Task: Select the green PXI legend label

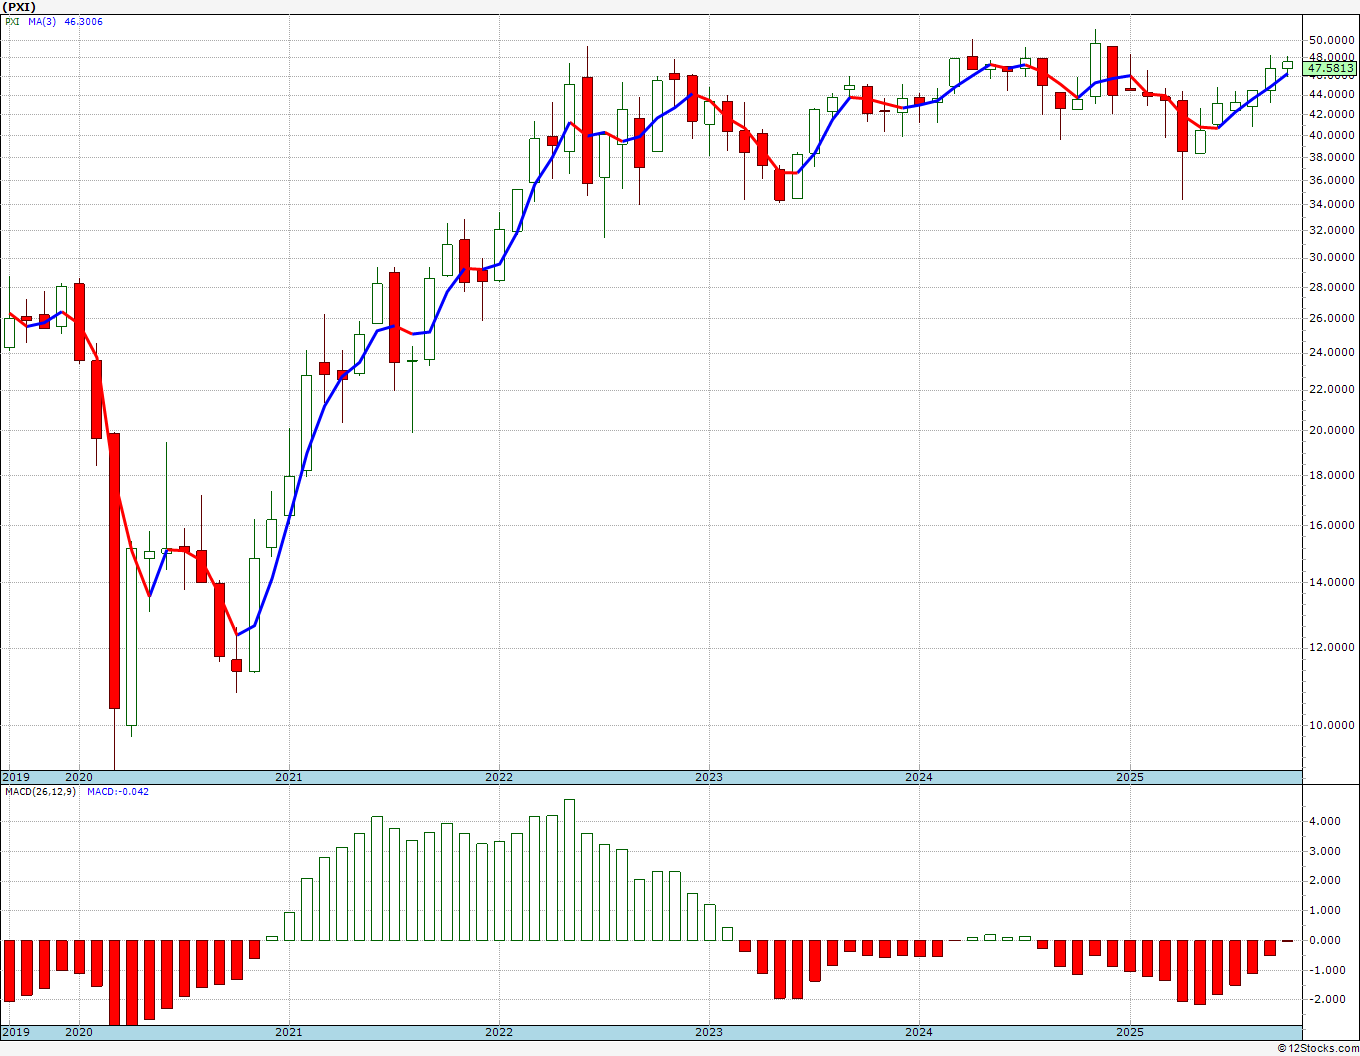Action: tap(13, 22)
